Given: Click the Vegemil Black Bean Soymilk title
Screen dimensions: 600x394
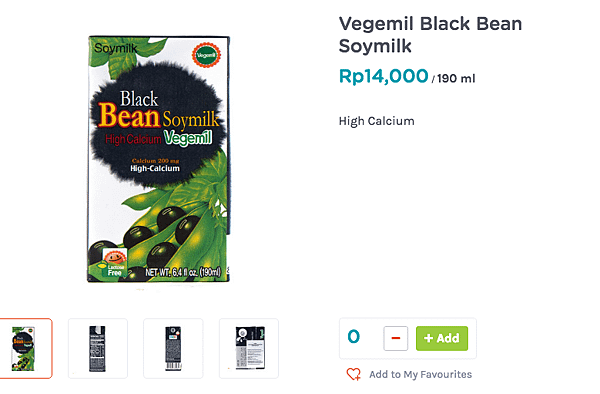Looking at the screenshot, I should (x=430, y=34).
